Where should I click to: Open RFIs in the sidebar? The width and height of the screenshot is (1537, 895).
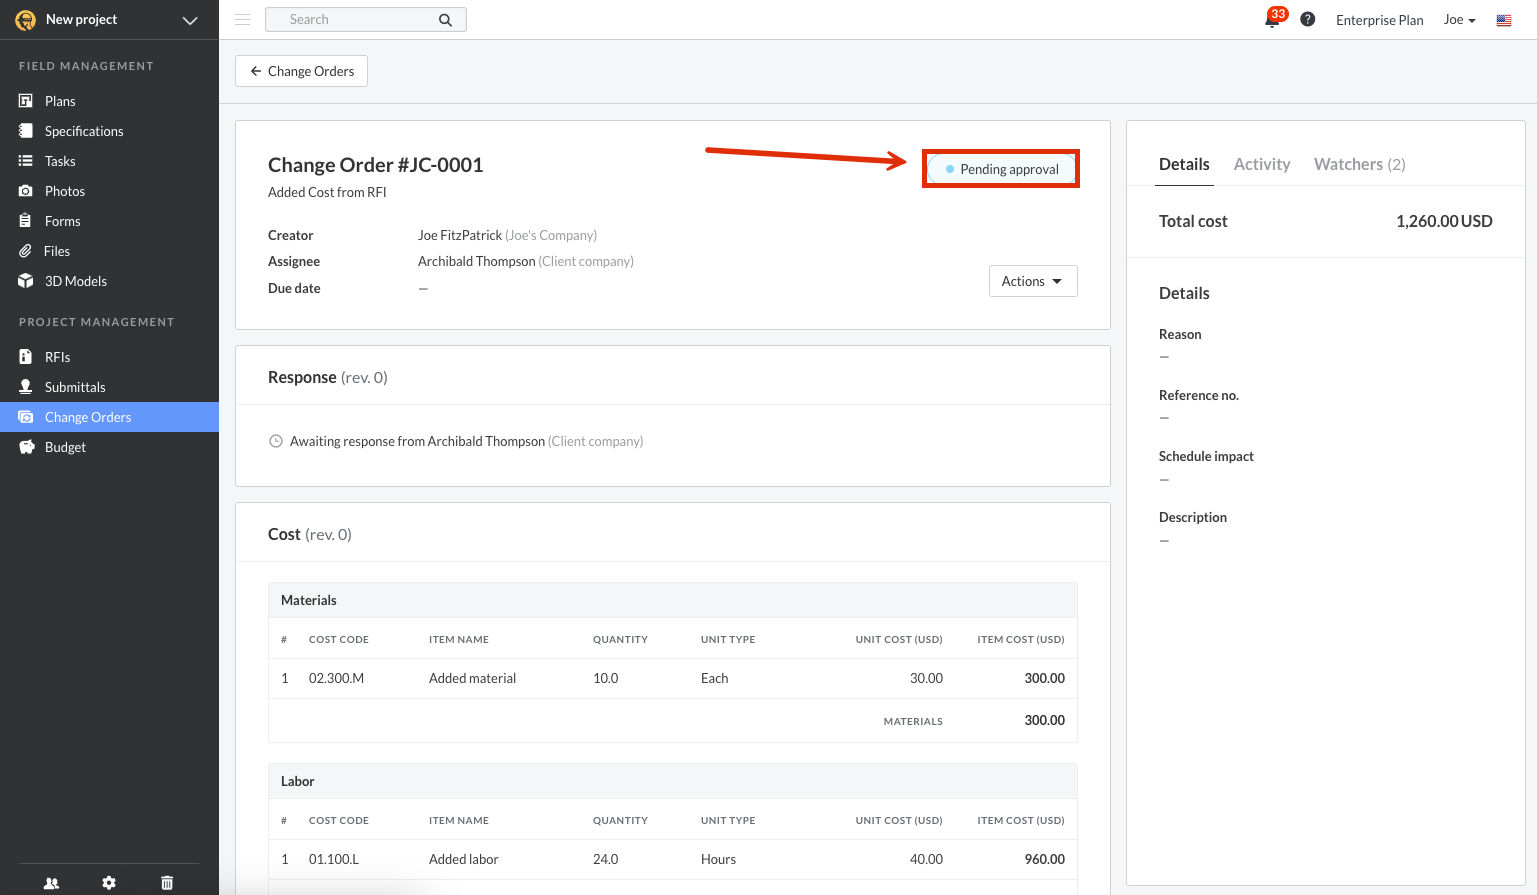tap(57, 357)
